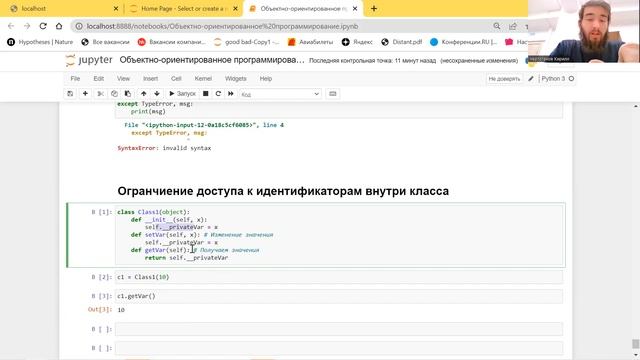Insert a cell below with plus icon

pos(85,93)
